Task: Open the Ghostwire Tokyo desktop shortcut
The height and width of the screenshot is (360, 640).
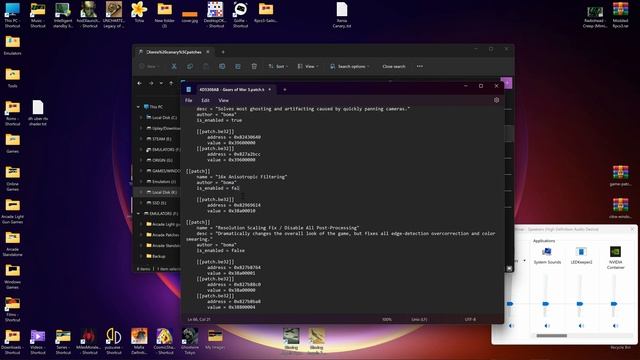Action: pos(190,341)
